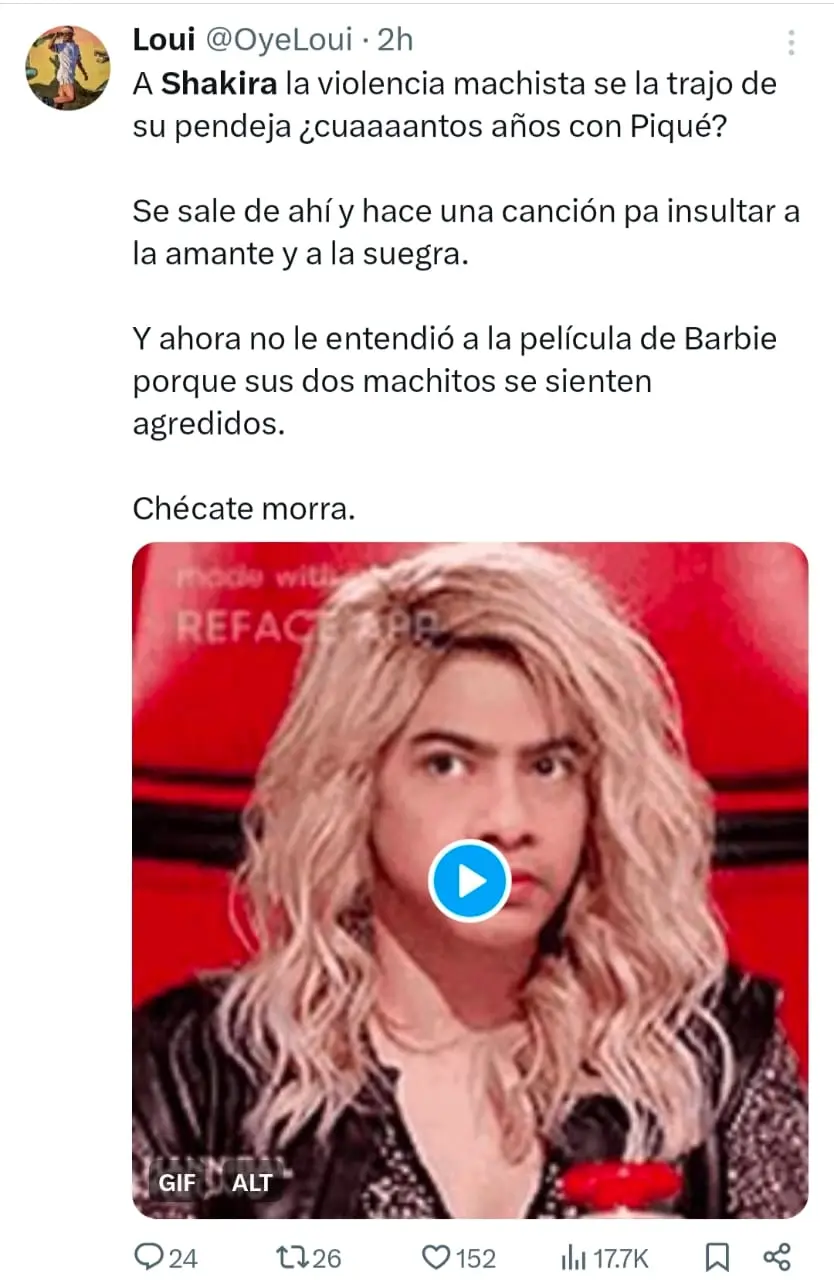Play the GIF with blue play button
This screenshot has width=834, height=1280.
(x=470, y=881)
